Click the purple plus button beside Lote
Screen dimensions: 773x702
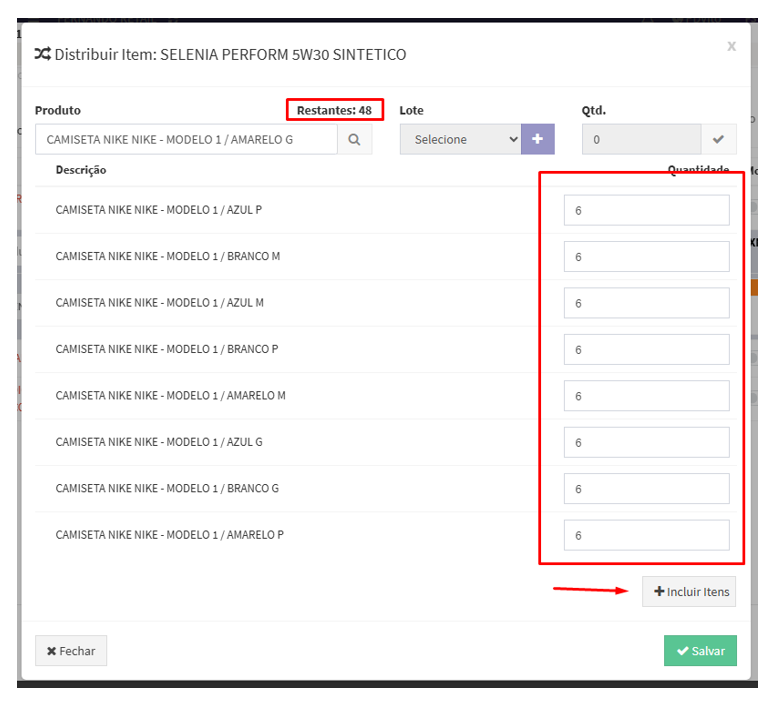click(x=537, y=140)
